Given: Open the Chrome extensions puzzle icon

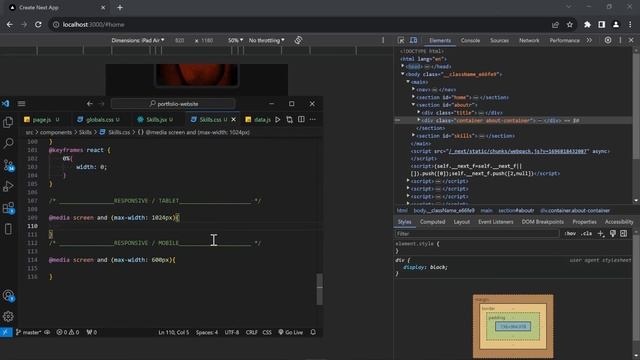Looking at the screenshot, I should click(x=587, y=24).
